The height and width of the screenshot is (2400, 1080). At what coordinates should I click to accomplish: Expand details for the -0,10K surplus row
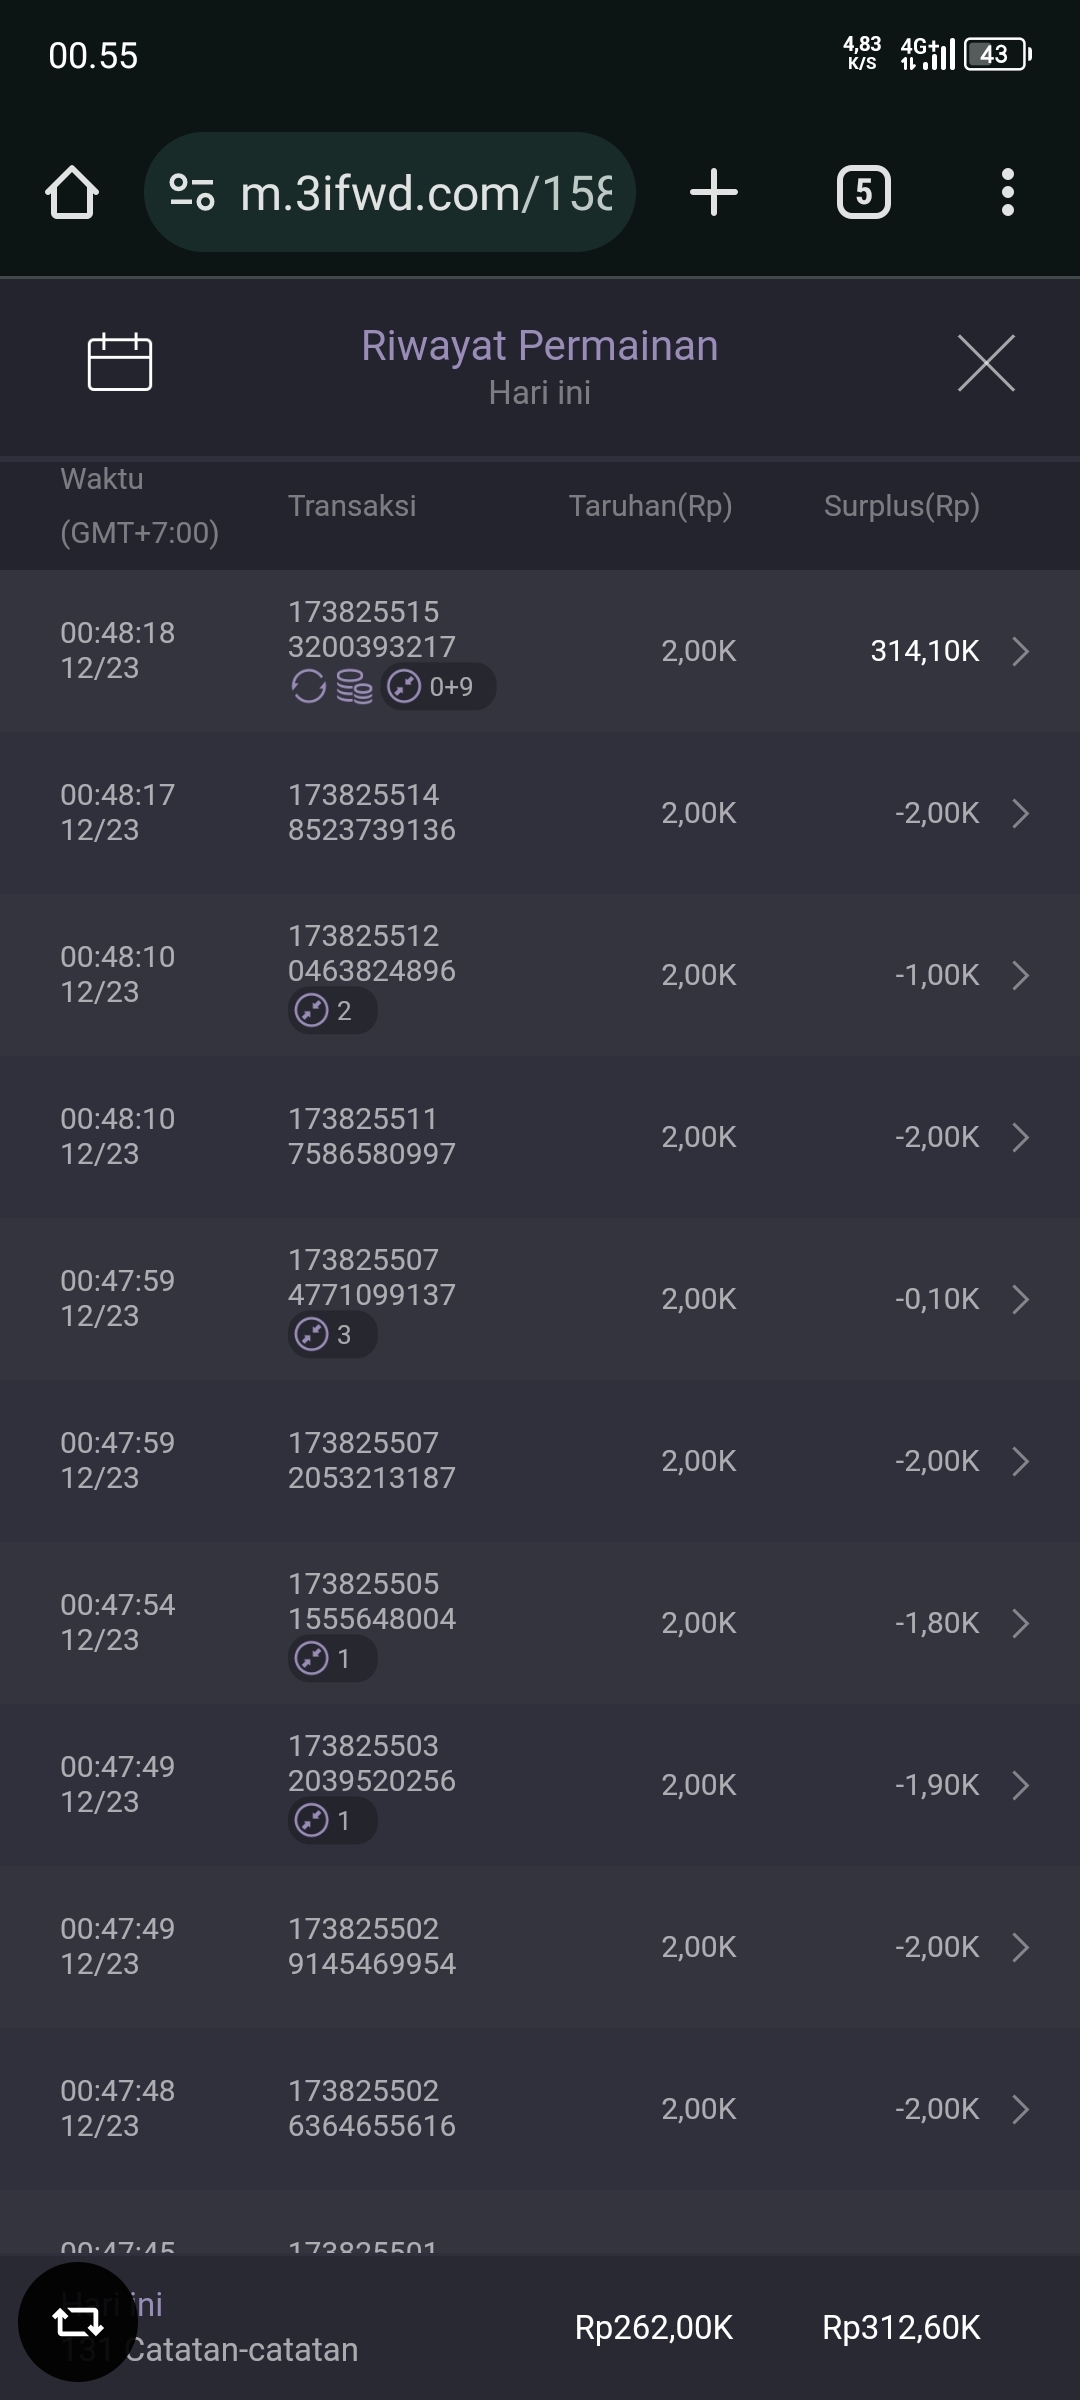pyautogui.click(x=1020, y=1299)
